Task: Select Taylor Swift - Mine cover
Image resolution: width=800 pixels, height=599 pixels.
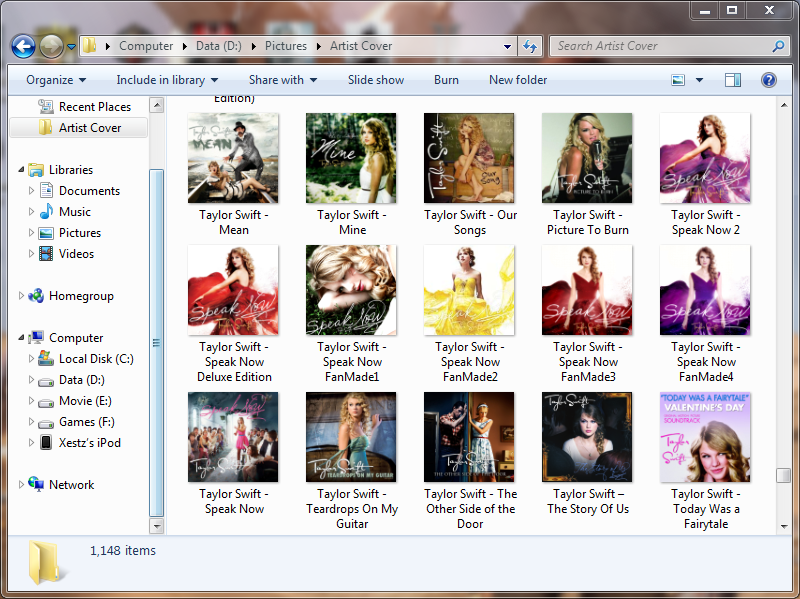Action: click(351, 158)
